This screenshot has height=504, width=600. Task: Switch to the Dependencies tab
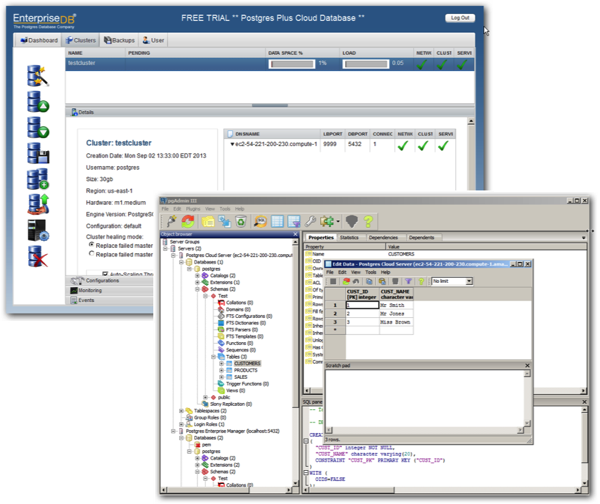click(383, 238)
